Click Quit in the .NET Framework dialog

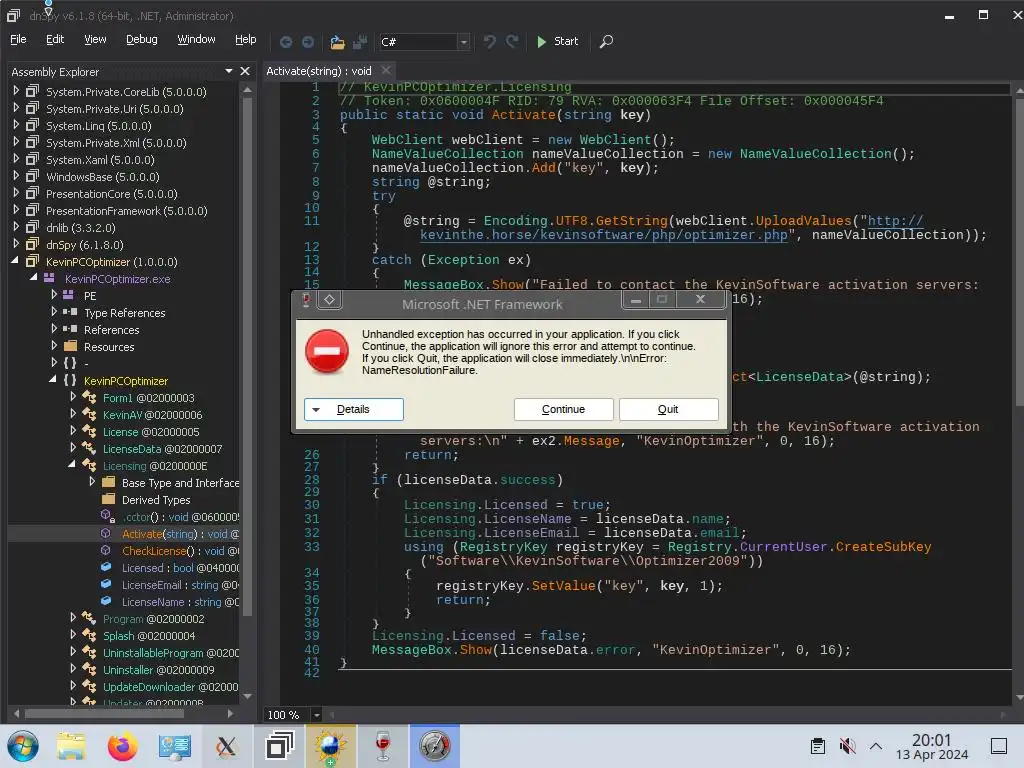(x=668, y=409)
